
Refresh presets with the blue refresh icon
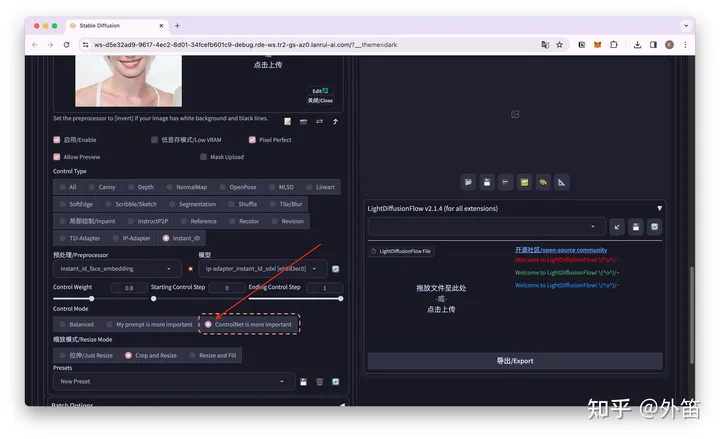tap(336, 382)
